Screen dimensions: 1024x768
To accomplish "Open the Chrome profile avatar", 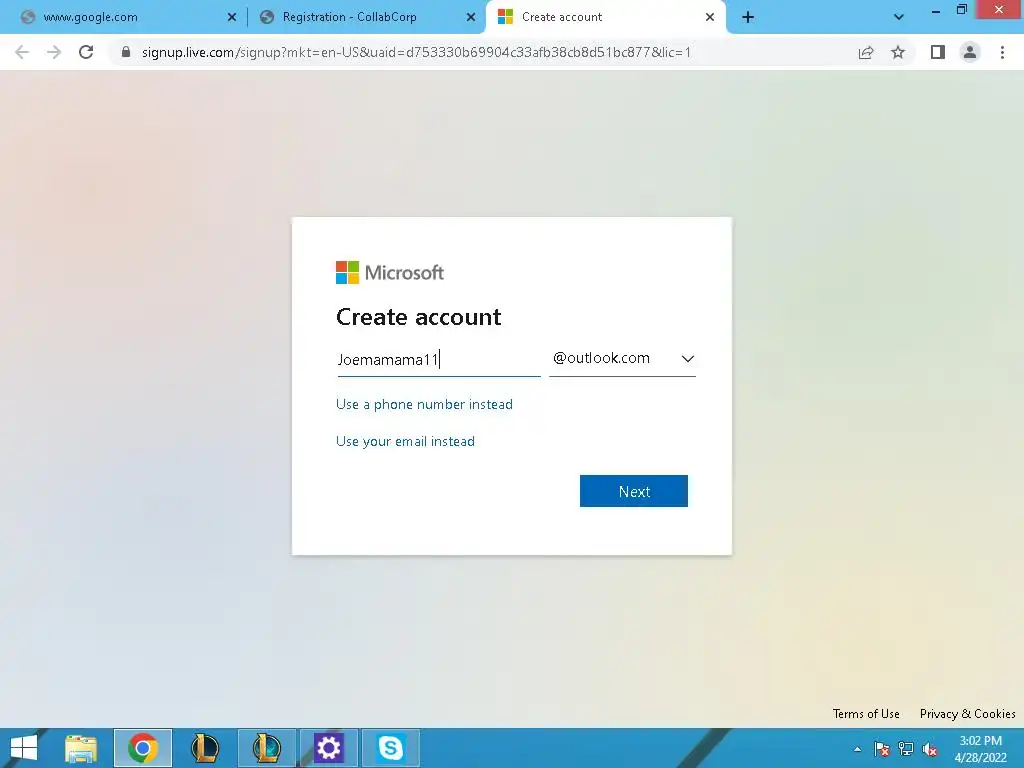I will pyautogui.click(x=970, y=52).
